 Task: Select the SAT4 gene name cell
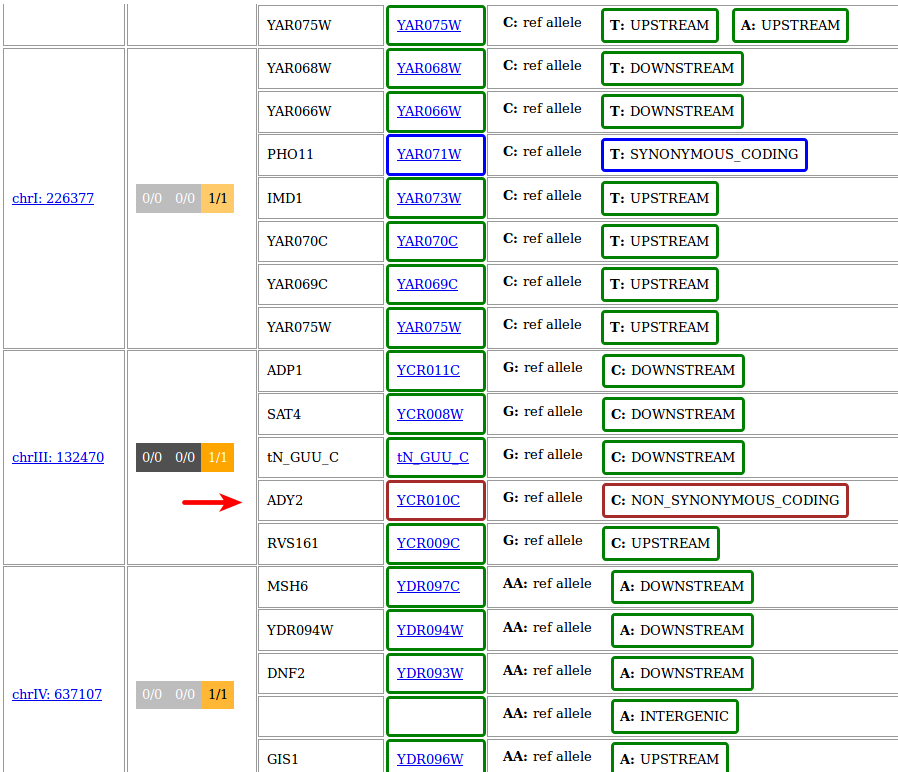[x=321, y=414]
